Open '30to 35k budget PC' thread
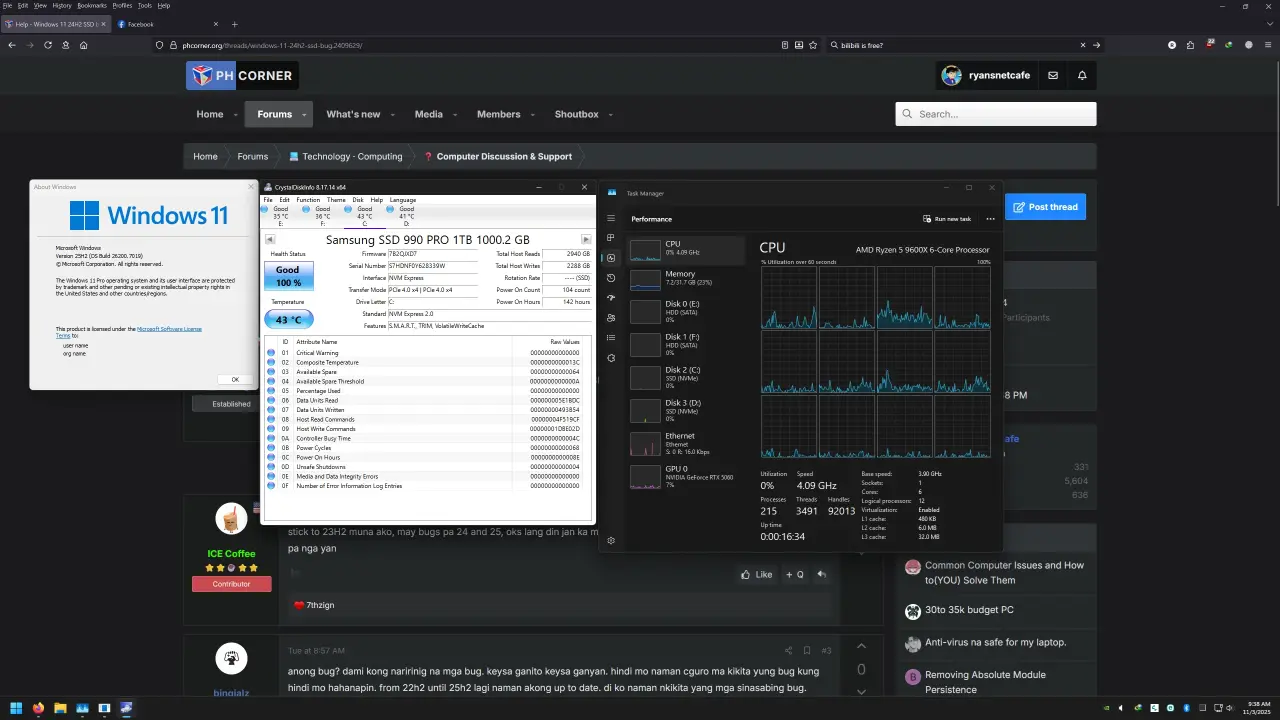The height and width of the screenshot is (720, 1280). [x=969, y=610]
